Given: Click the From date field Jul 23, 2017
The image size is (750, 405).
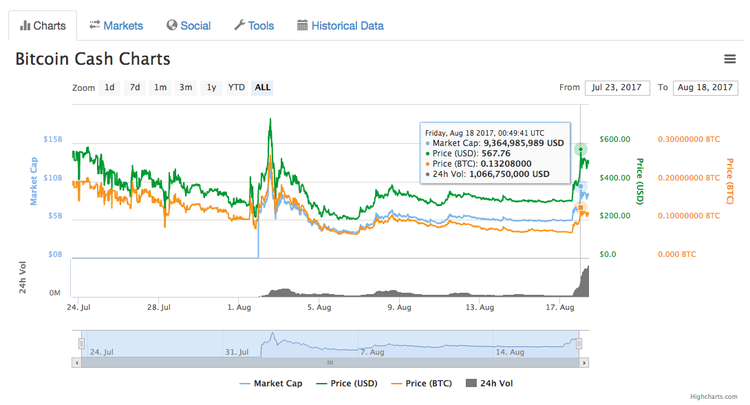Looking at the screenshot, I should [x=617, y=88].
